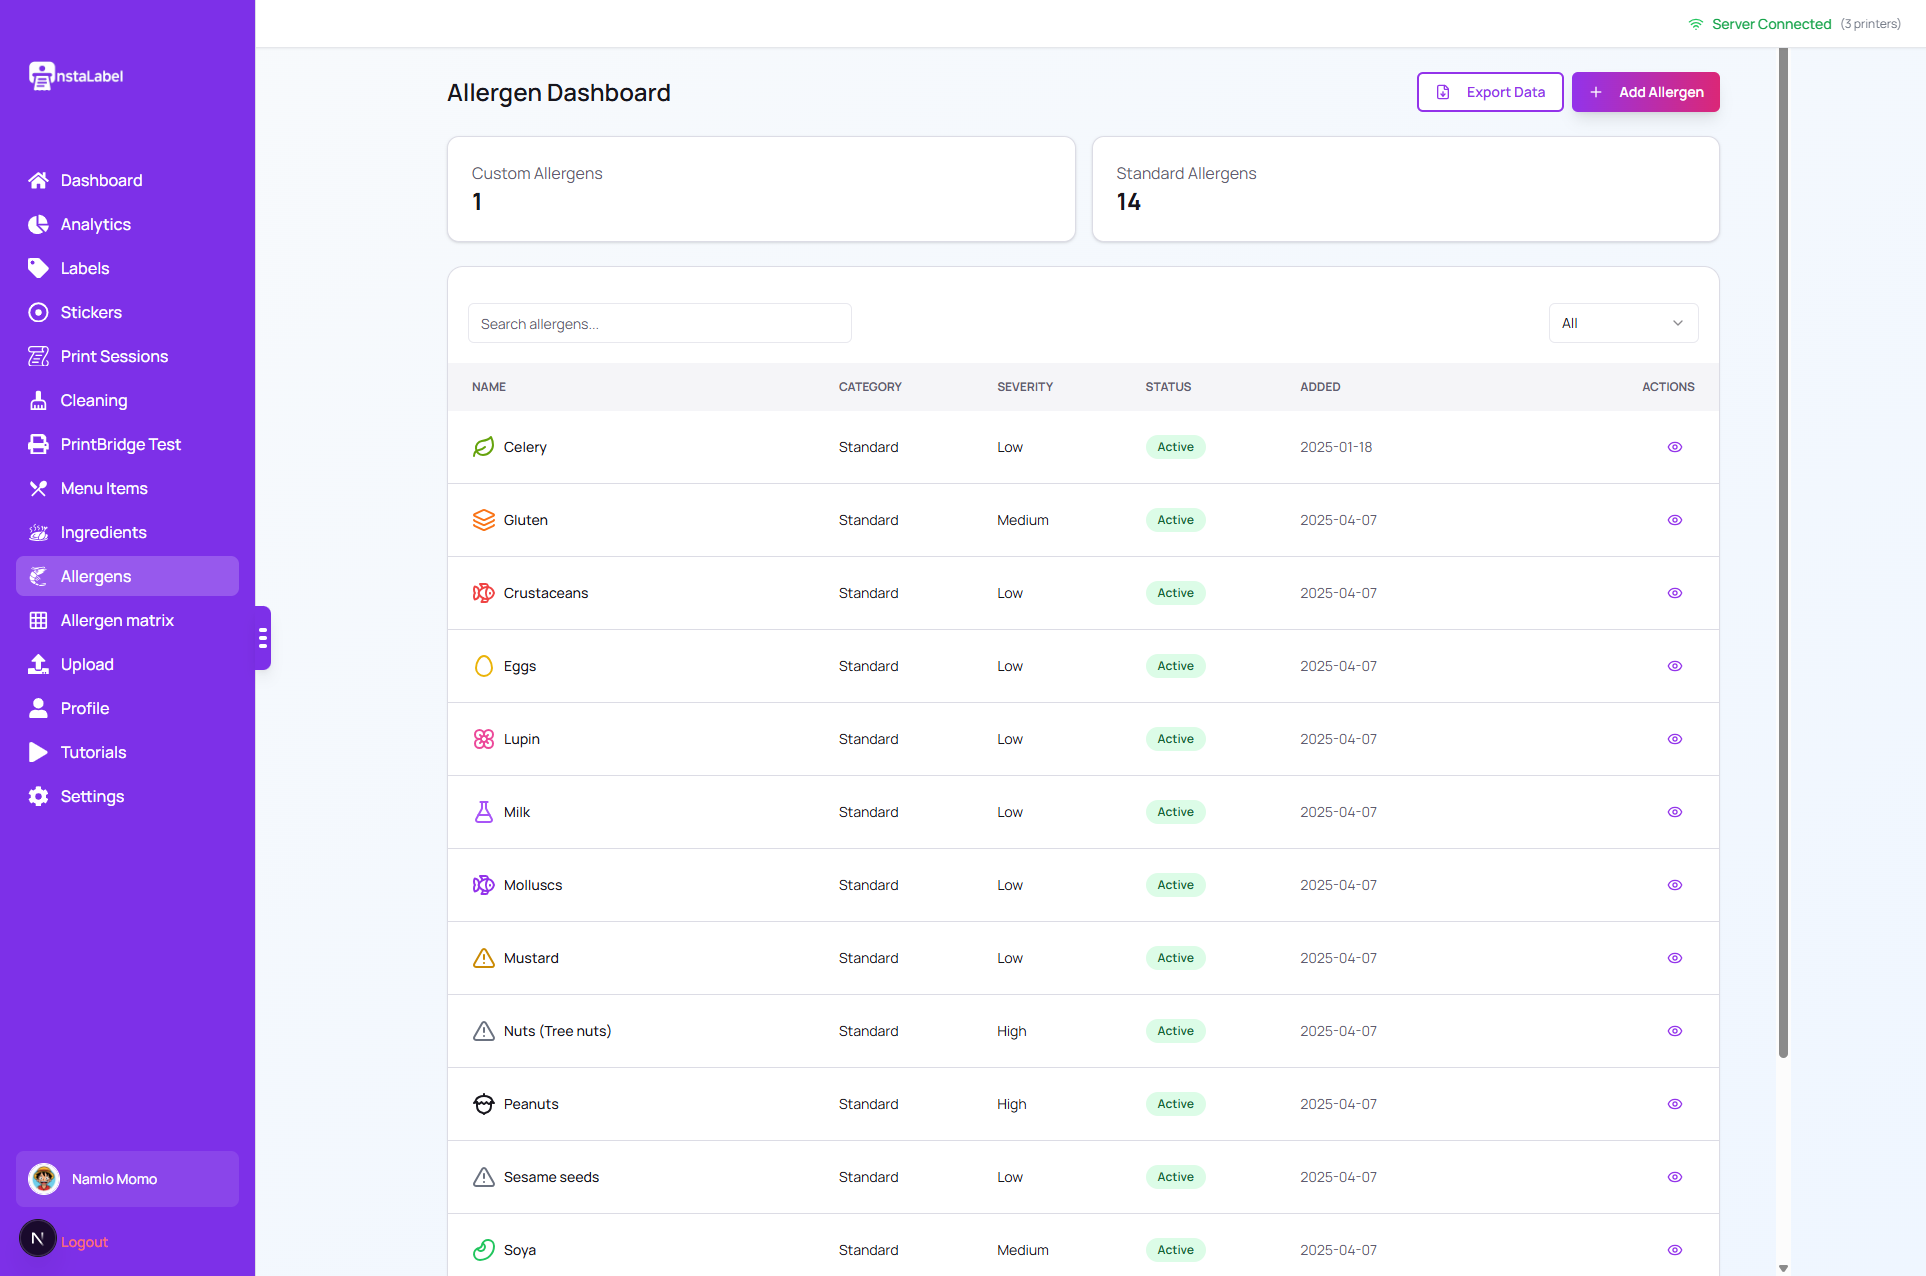The height and width of the screenshot is (1276, 1926).
Task: Click the Upload arrow icon
Action: point(38,664)
